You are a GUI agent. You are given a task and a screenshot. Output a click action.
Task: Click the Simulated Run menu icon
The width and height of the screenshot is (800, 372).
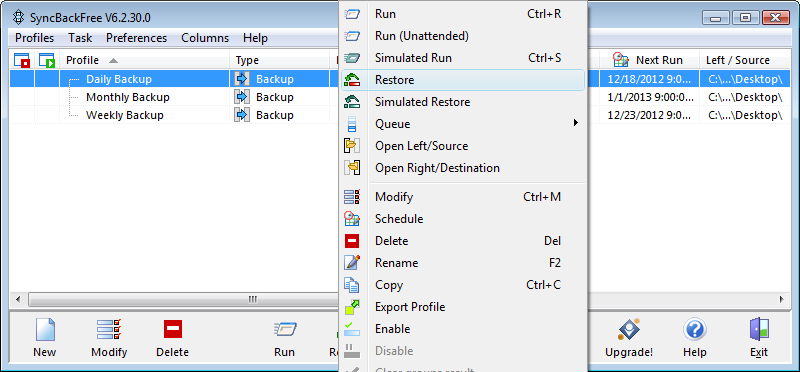(x=353, y=58)
